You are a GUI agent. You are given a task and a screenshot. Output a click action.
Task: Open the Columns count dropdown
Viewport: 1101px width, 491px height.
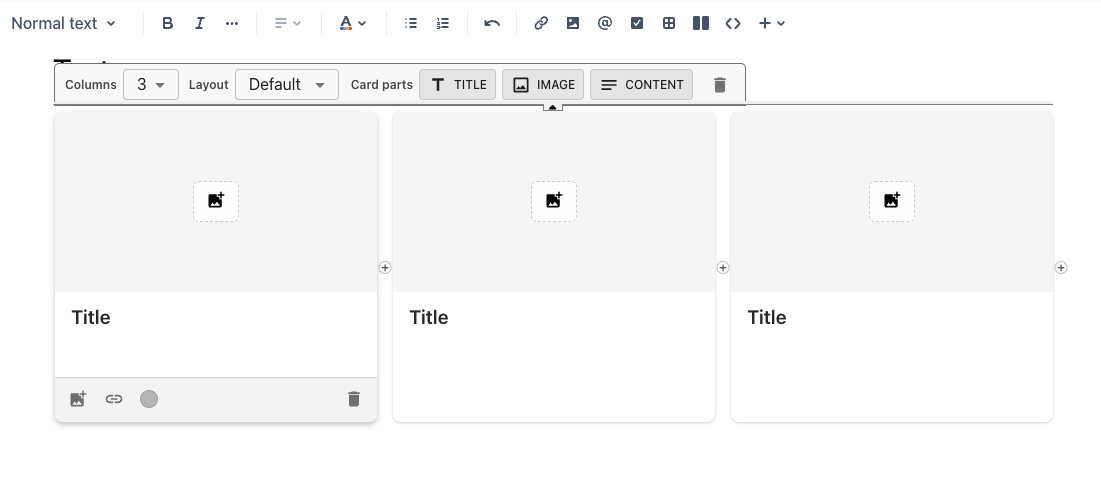[151, 85]
